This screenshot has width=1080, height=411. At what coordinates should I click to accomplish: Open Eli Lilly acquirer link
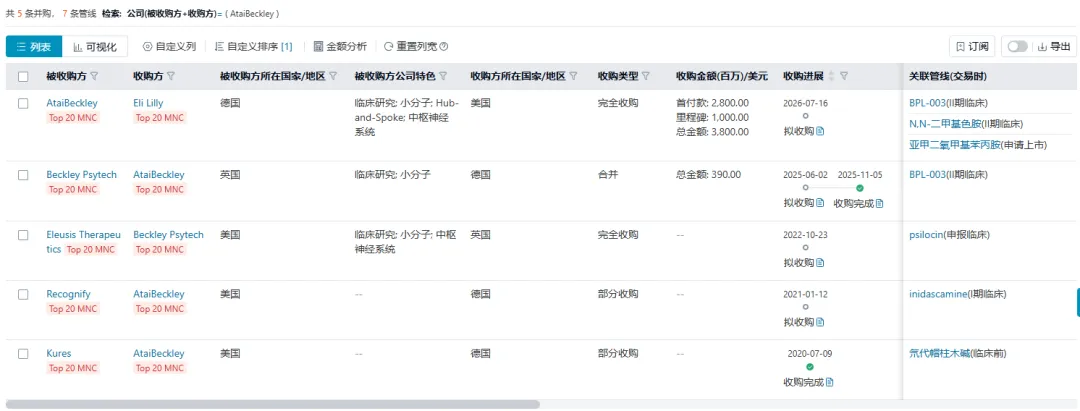point(148,103)
